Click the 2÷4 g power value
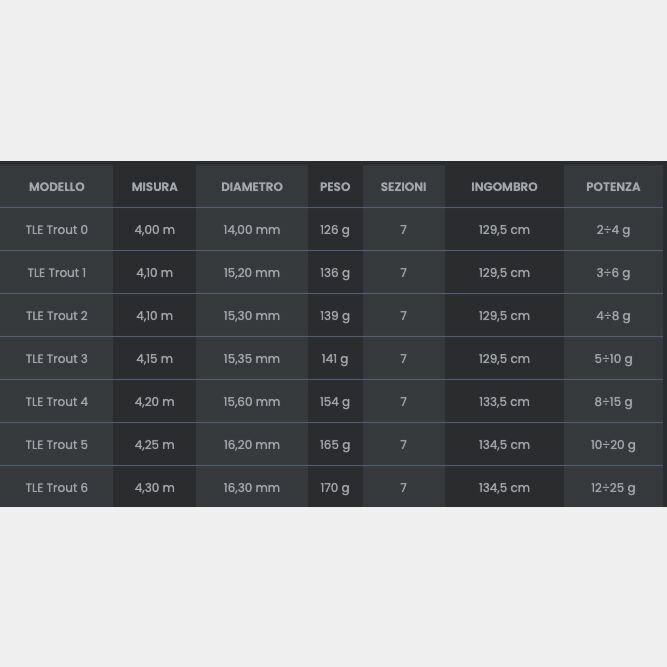The image size is (667, 667). point(613,230)
